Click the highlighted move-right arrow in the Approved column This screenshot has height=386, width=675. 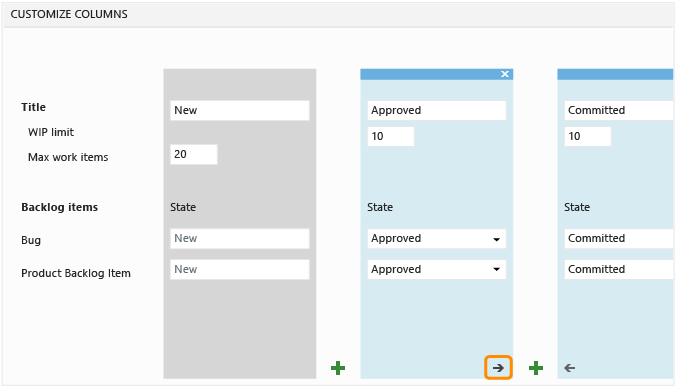(498, 367)
